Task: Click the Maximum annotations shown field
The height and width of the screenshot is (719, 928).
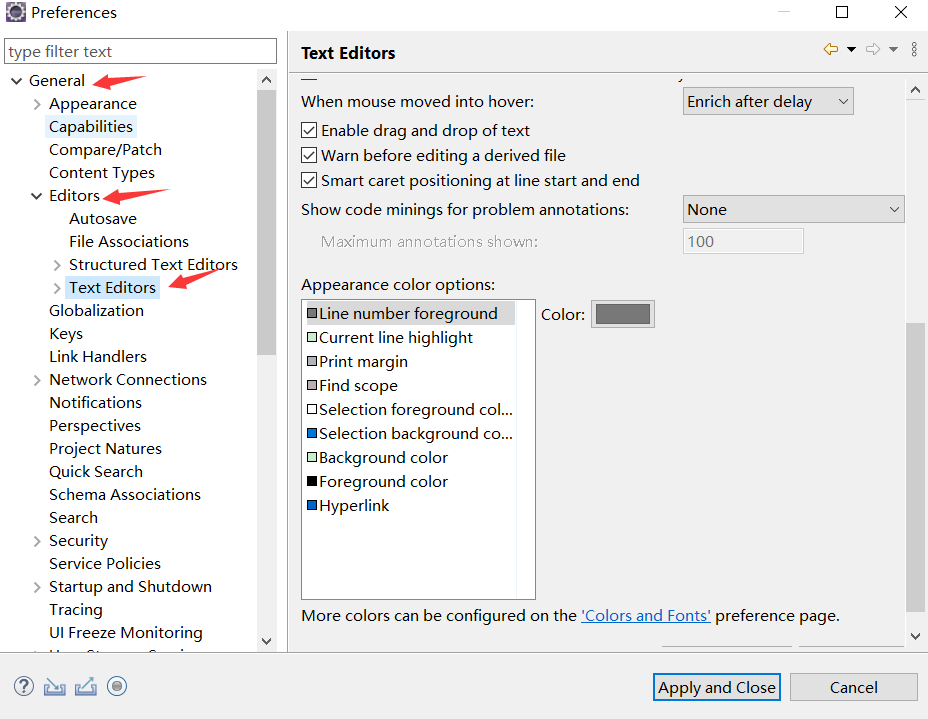Action: [743, 241]
